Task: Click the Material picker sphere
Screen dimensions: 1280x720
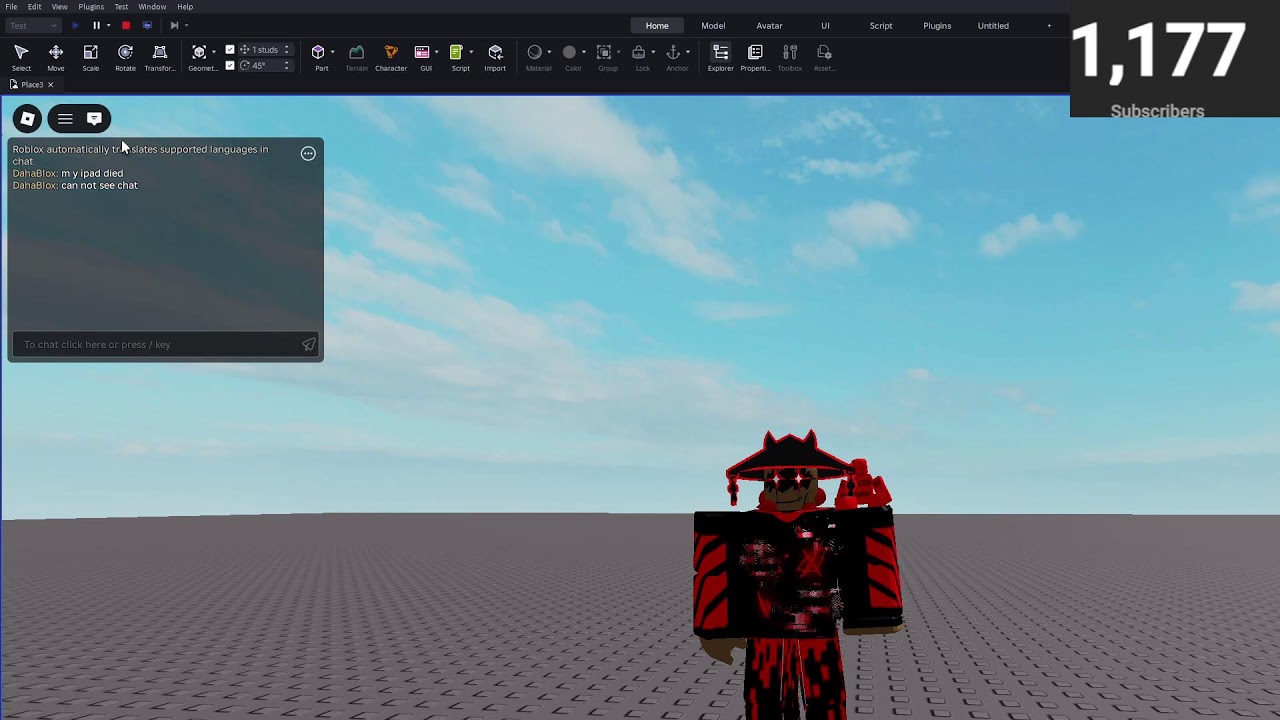Action: 534,52
